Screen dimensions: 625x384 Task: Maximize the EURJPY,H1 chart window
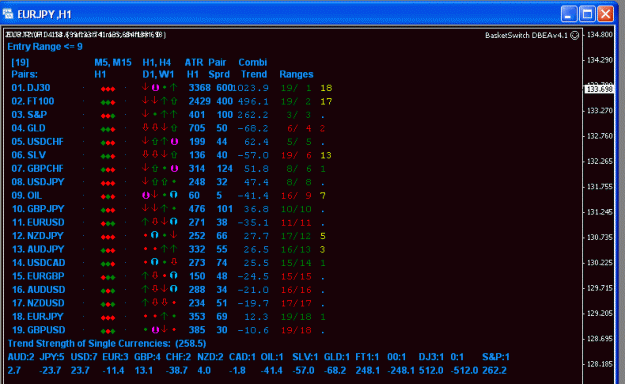pyautogui.click(x=587, y=14)
